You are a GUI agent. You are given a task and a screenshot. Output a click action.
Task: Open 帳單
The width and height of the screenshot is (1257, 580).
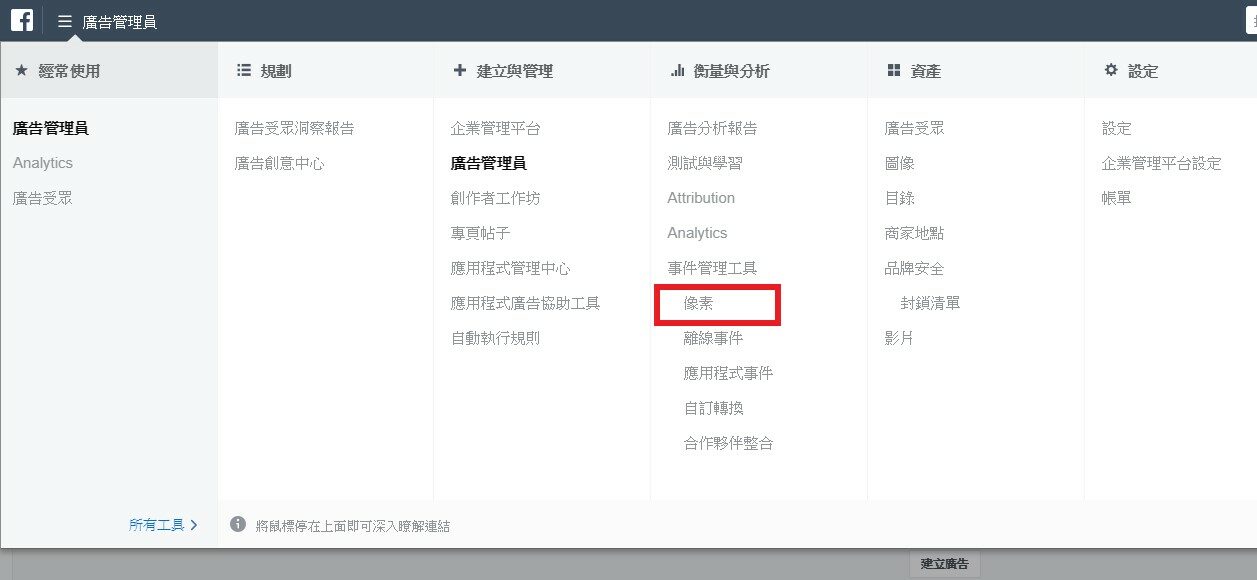pos(1117,198)
